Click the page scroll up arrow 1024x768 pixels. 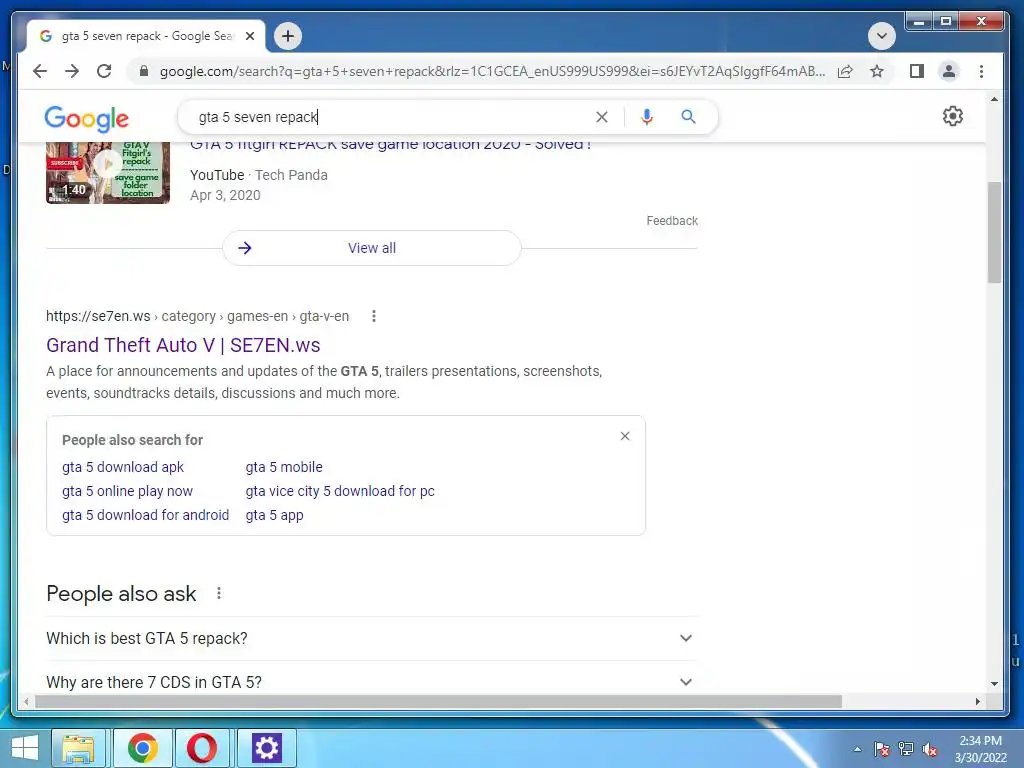(994, 99)
